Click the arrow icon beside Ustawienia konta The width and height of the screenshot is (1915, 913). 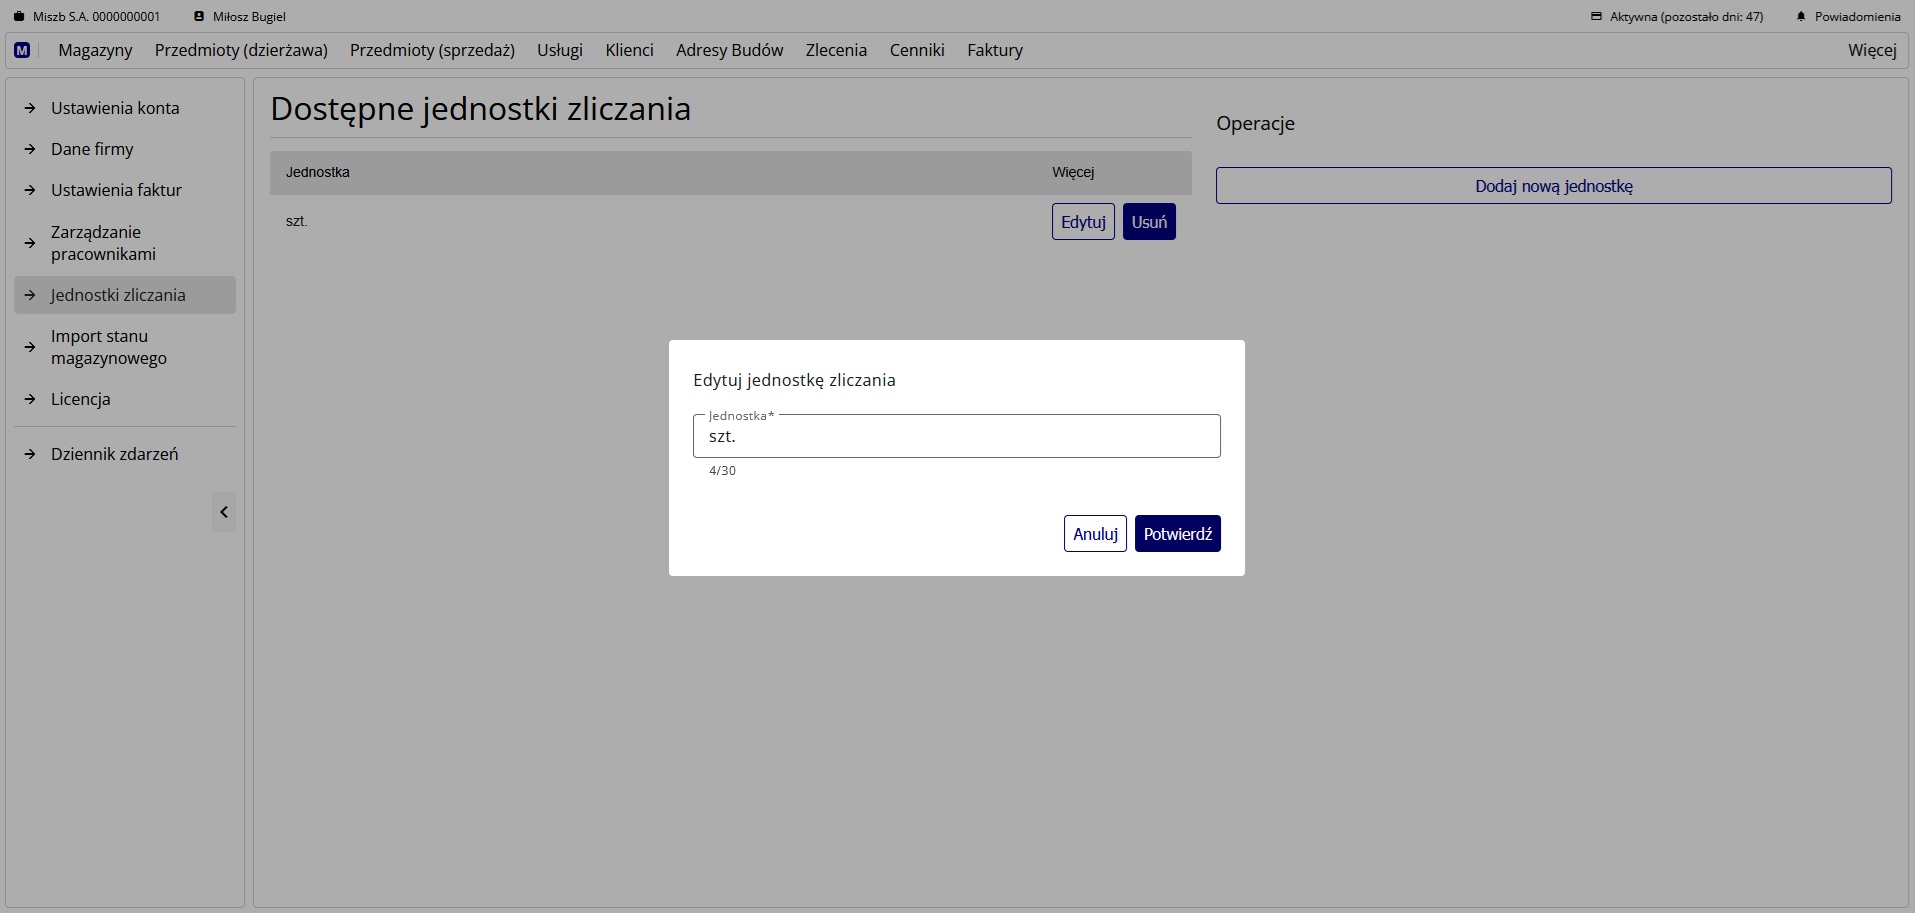(x=30, y=108)
